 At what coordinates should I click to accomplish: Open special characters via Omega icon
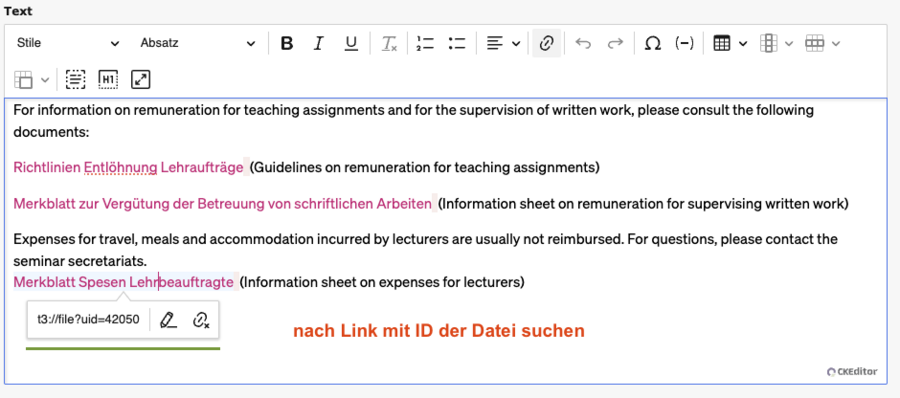coord(652,43)
